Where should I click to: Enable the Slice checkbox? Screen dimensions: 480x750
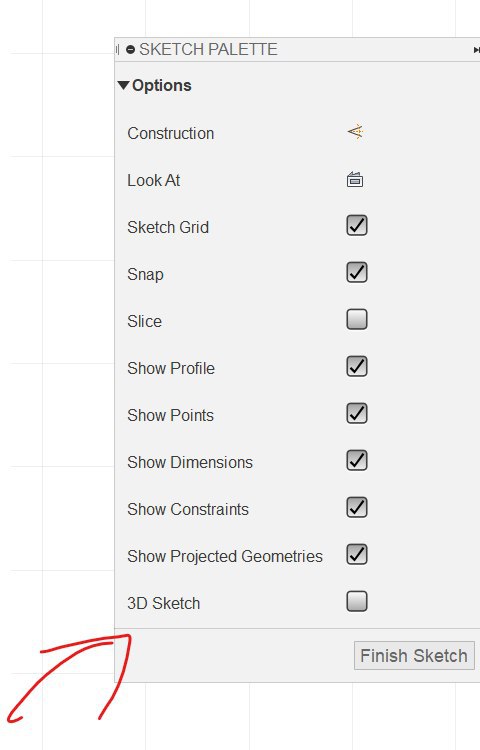tap(357, 319)
